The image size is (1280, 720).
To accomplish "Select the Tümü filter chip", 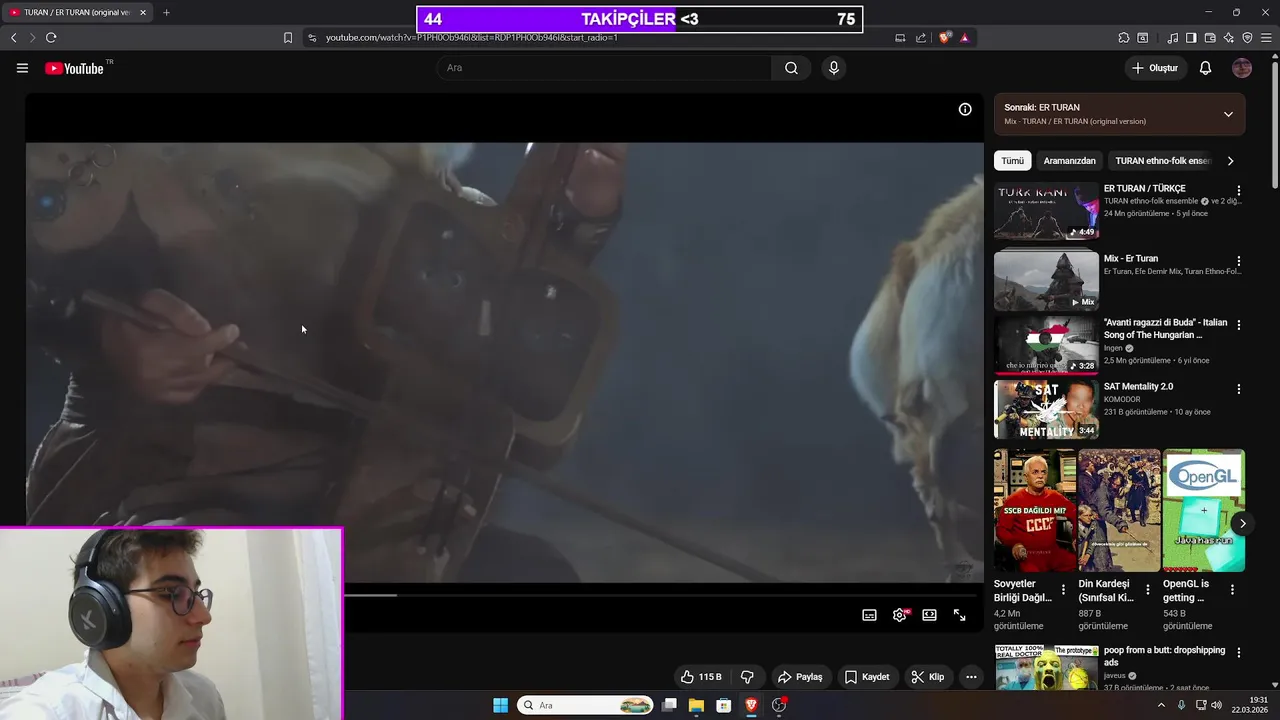I will tap(1013, 161).
